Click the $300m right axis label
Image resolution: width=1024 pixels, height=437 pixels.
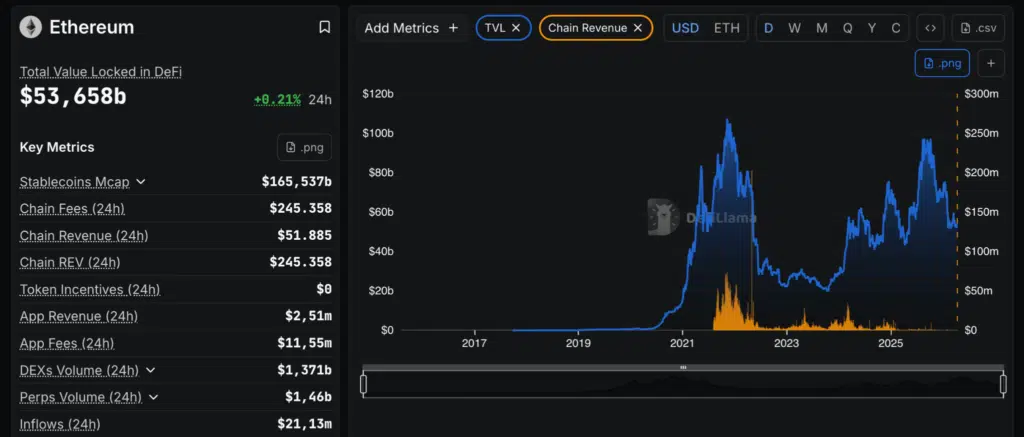click(982, 94)
